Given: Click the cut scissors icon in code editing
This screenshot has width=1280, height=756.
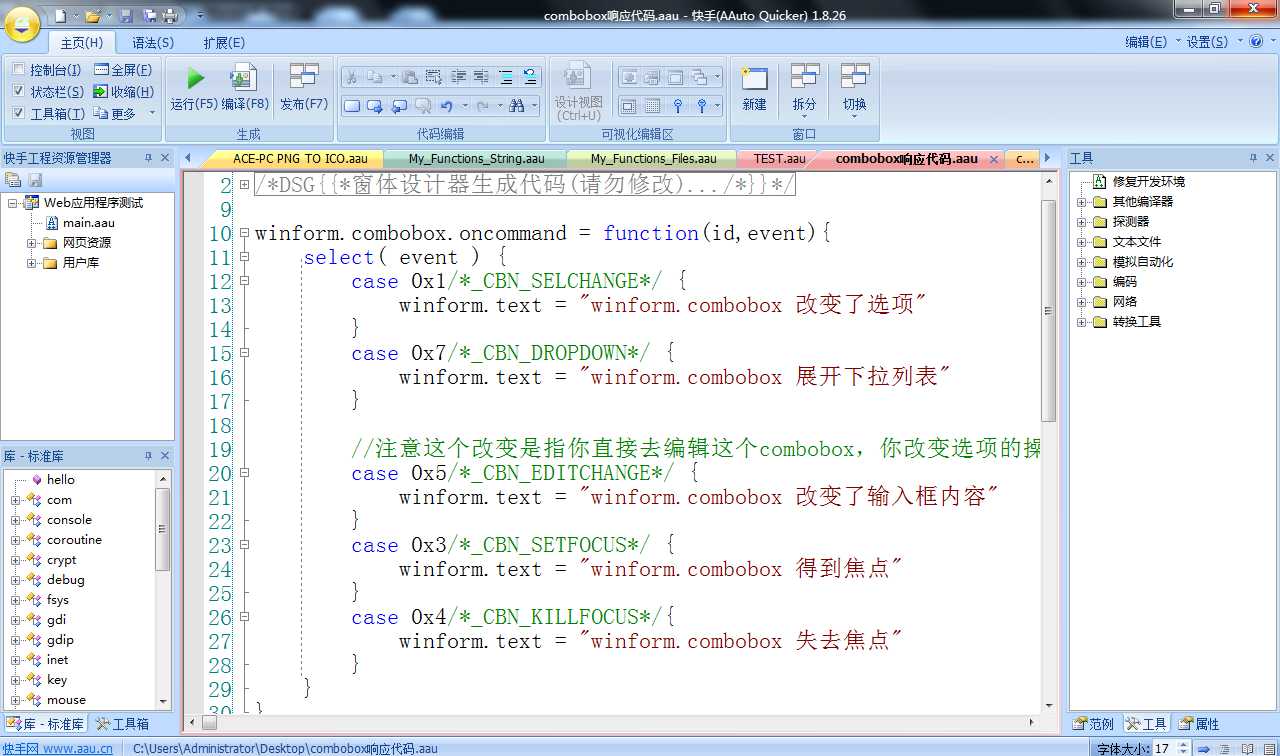Looking at the screenshot, I should 352,77.
